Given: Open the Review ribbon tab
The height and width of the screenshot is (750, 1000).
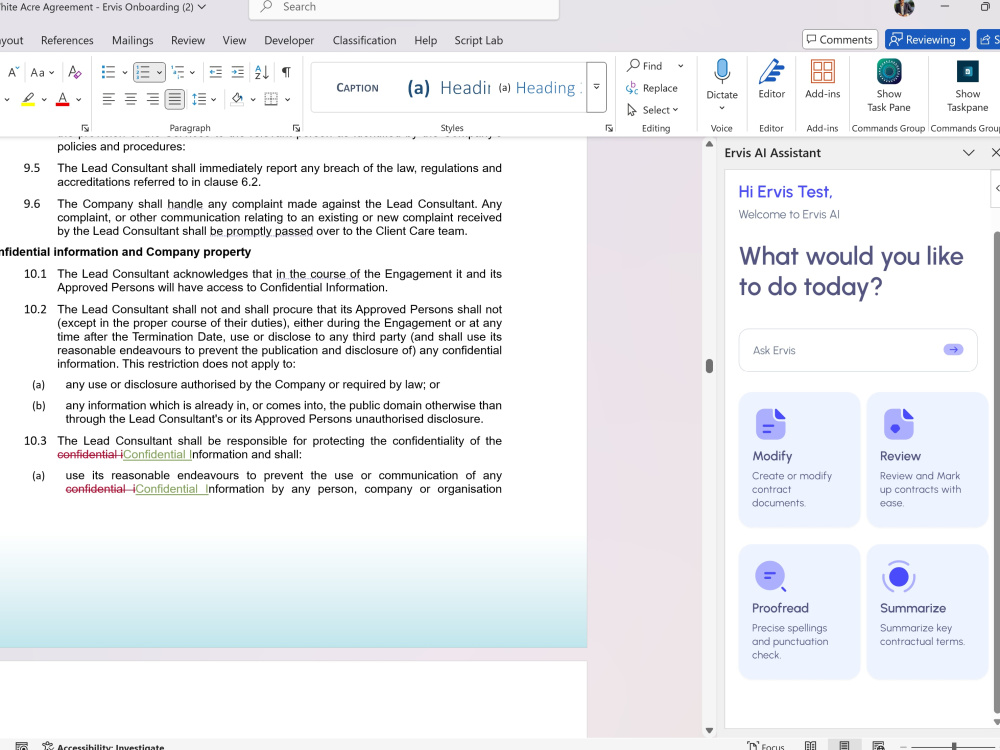Looking at the screenshot, I should [x=188, y=40].
